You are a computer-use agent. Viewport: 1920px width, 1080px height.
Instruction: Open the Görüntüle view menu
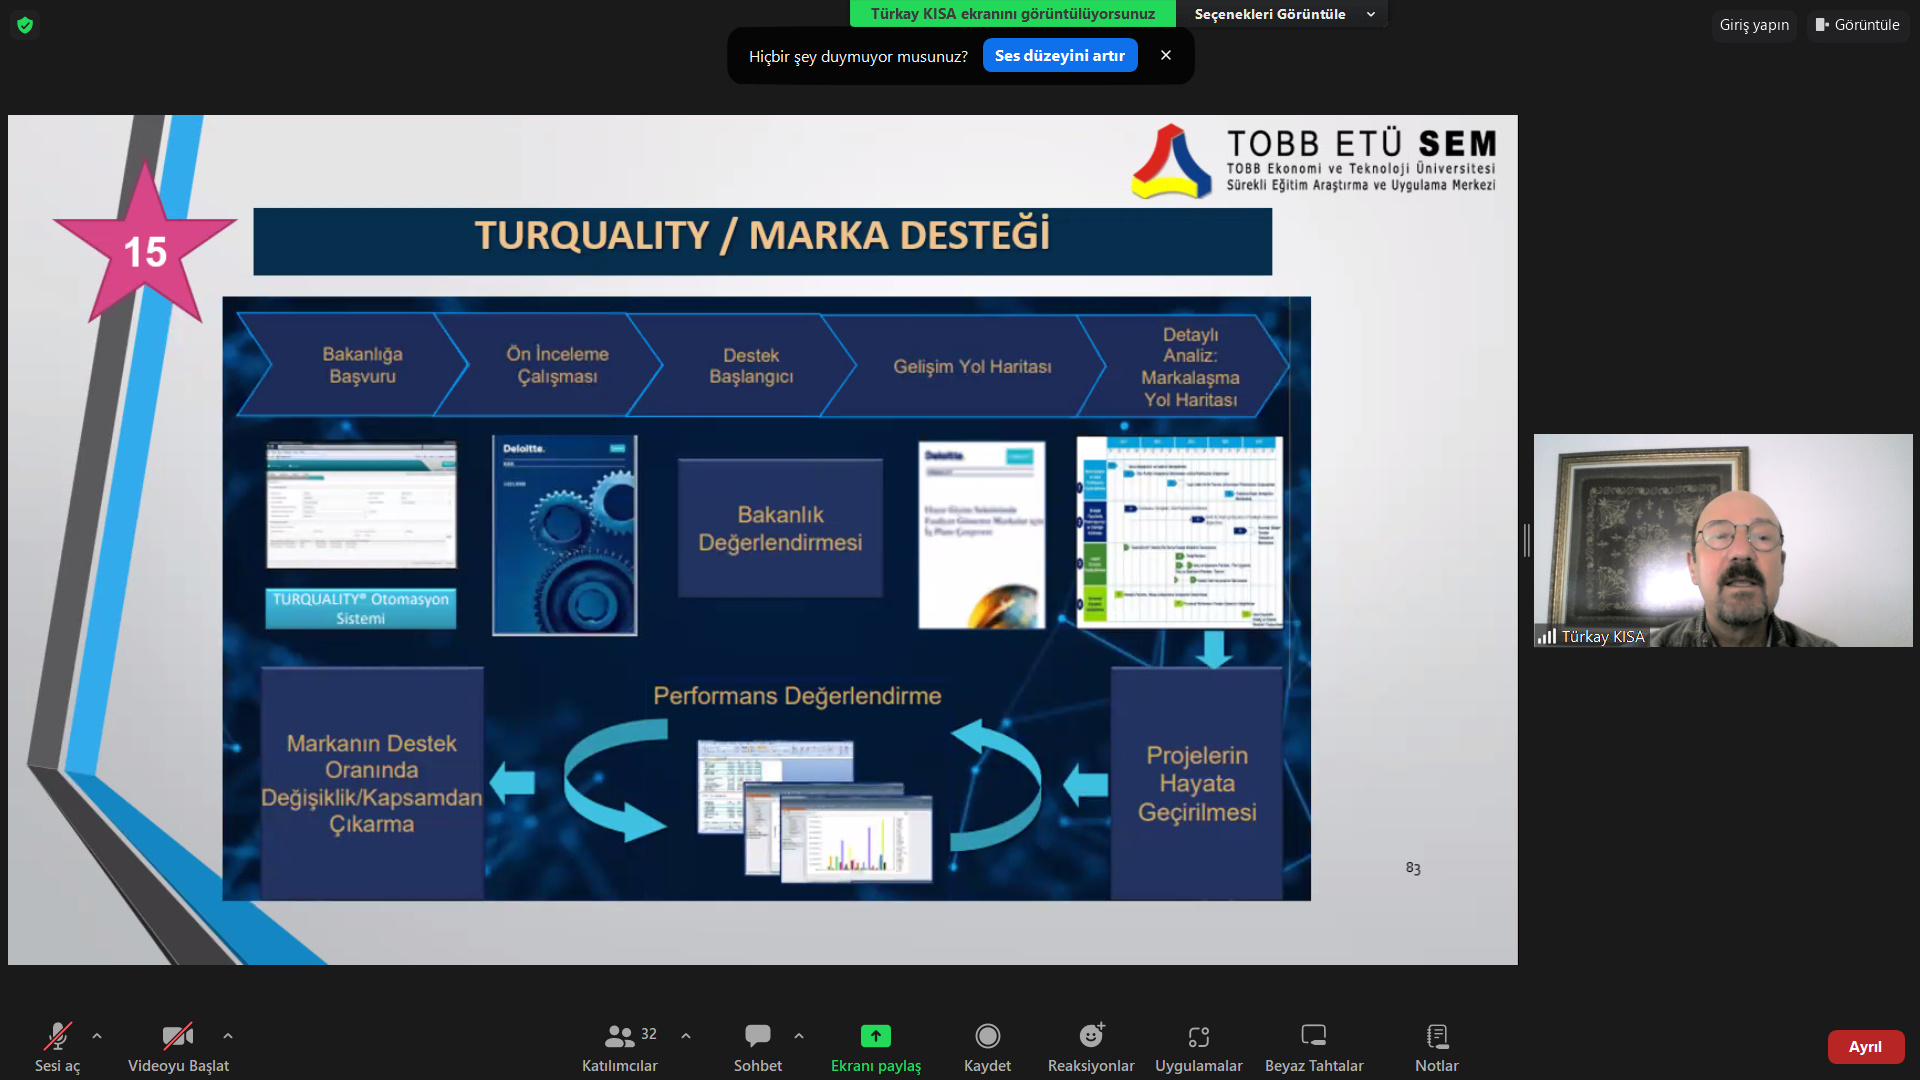click(x=1858, y=25)
